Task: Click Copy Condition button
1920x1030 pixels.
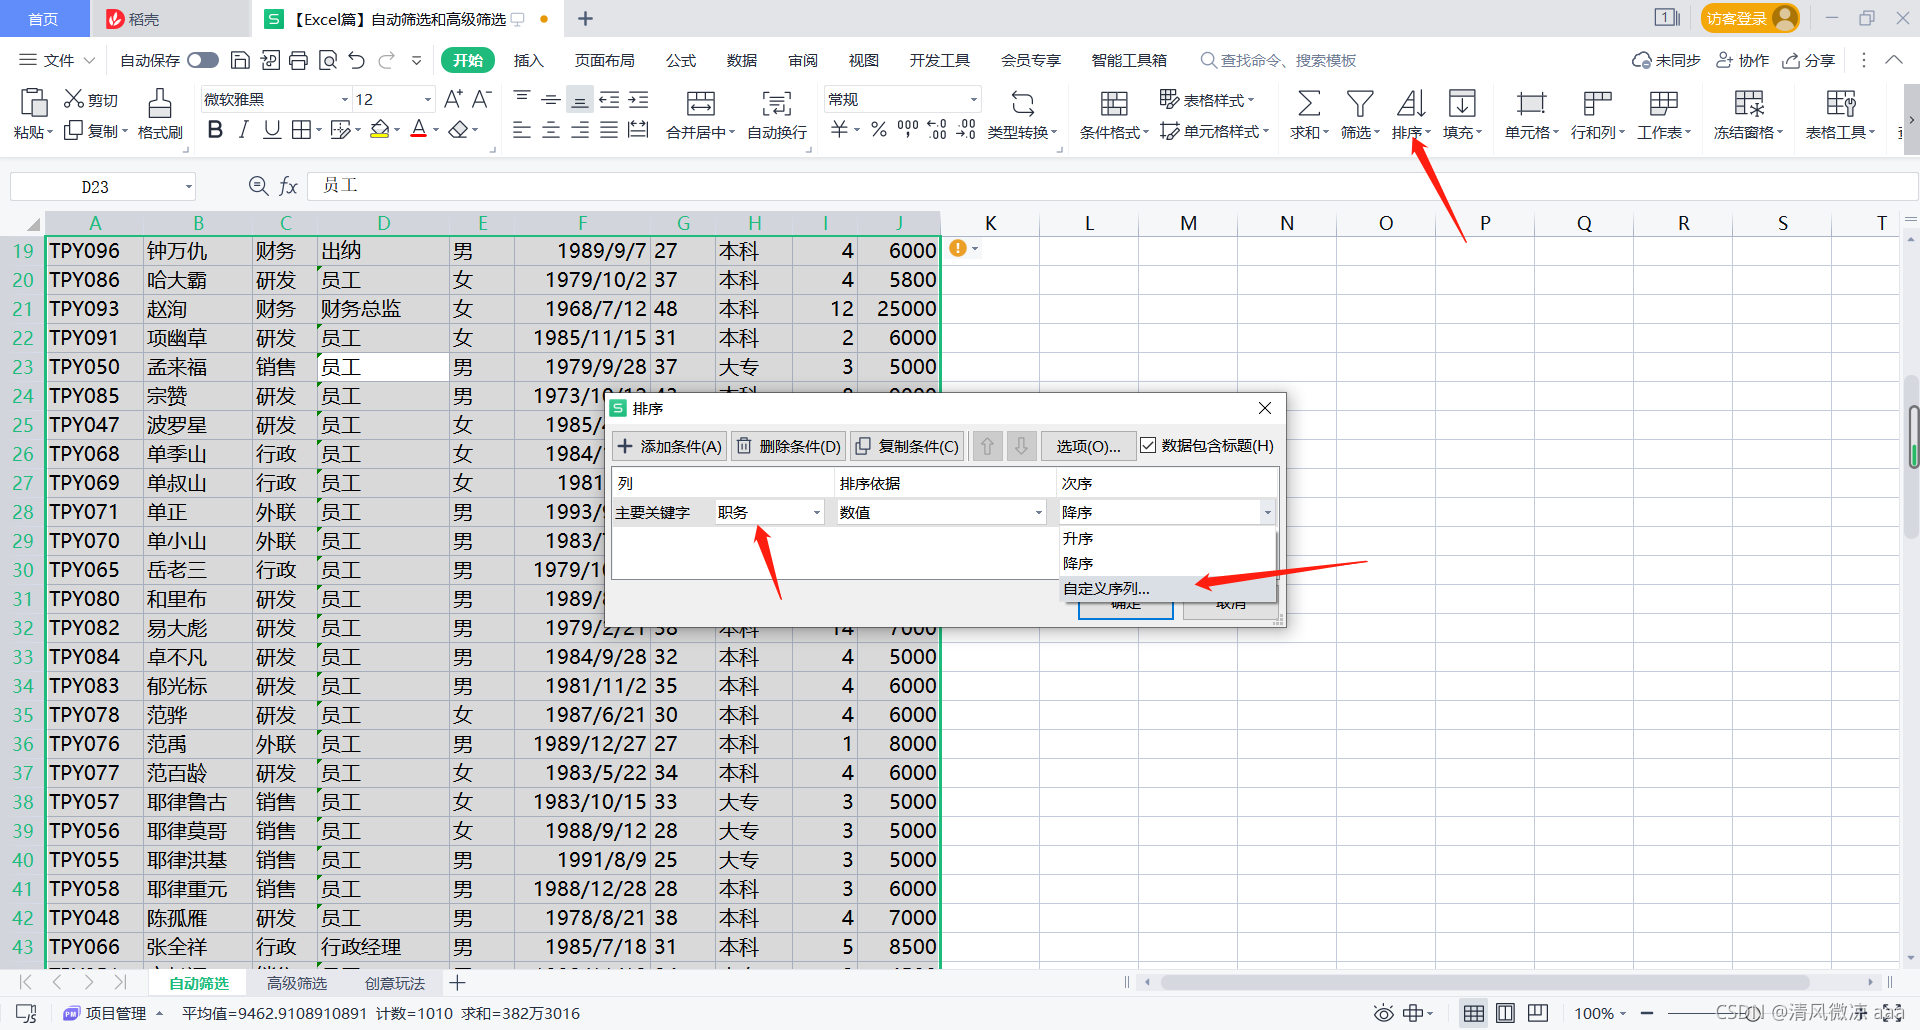Action: pos(907,446)
